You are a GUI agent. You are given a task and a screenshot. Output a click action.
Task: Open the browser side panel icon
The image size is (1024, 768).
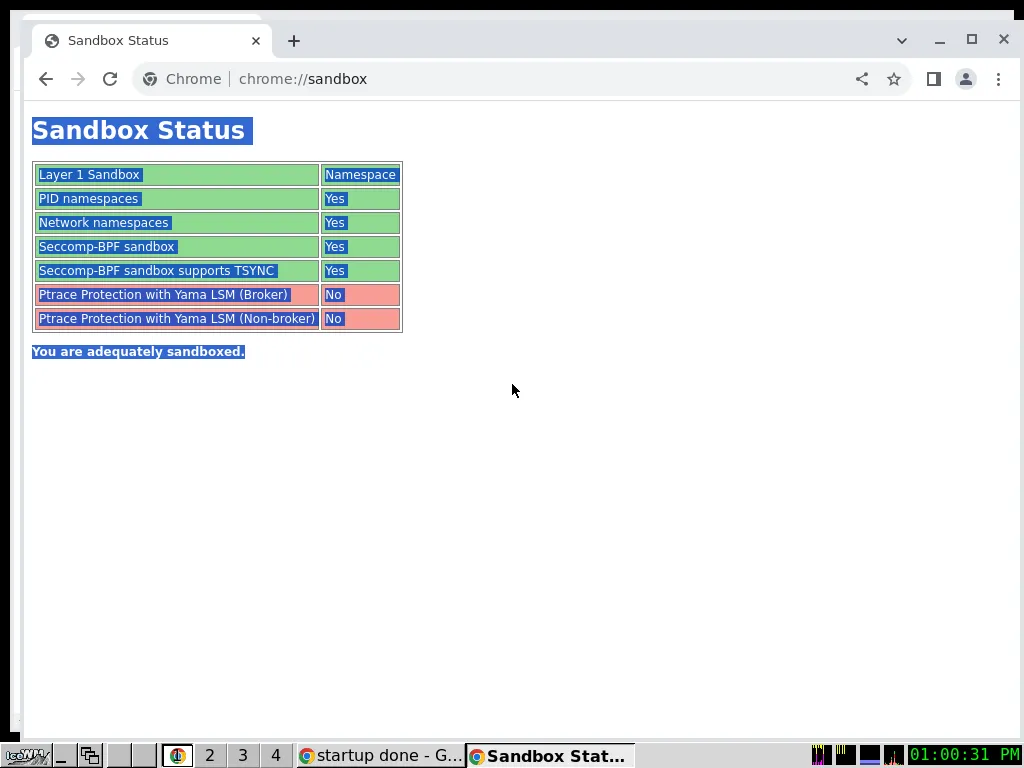[x=933, y=79]
